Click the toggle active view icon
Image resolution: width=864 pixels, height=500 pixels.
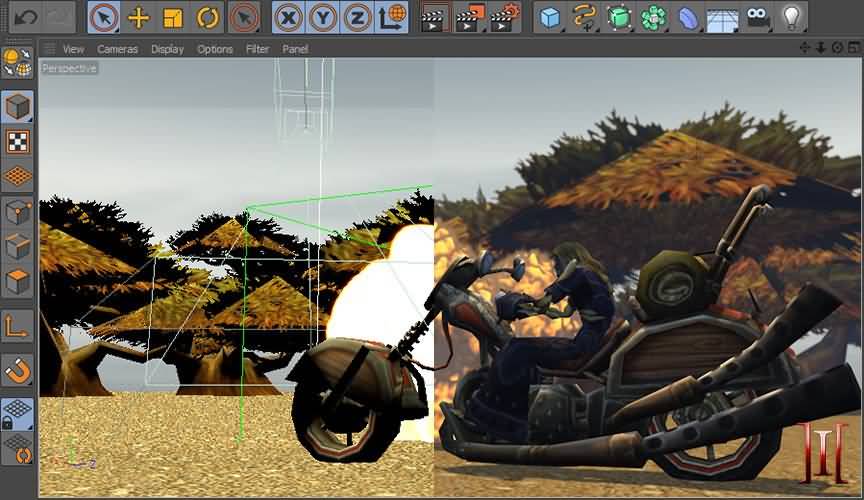pos(854,48)
